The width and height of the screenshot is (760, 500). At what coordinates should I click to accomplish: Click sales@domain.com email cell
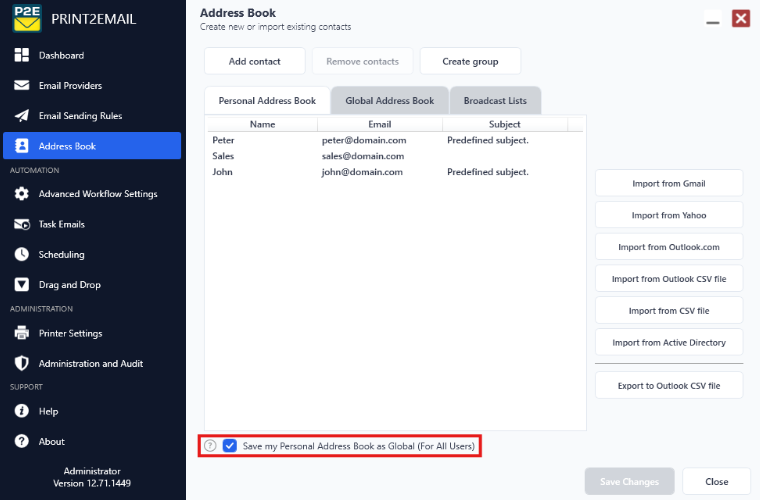pos(363,156)
